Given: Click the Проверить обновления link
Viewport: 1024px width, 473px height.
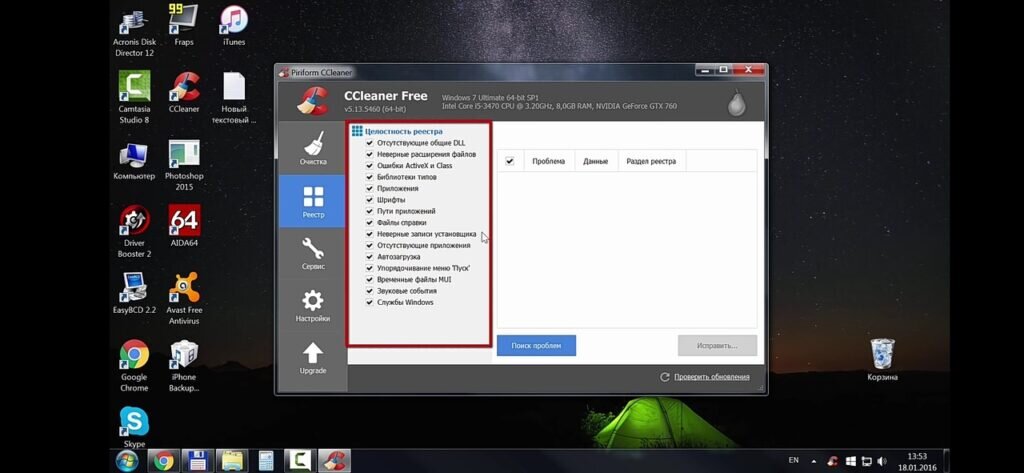Looking at the screenshot, I should coord(712,377).
